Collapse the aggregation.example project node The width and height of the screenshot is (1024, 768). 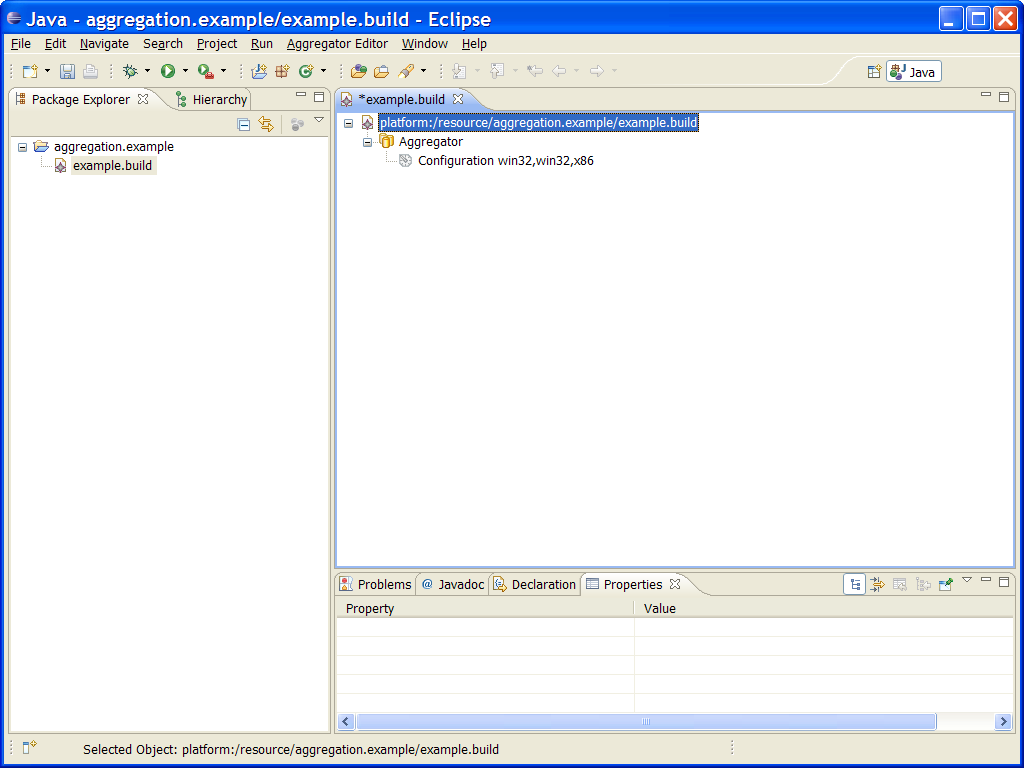(22, 147)
